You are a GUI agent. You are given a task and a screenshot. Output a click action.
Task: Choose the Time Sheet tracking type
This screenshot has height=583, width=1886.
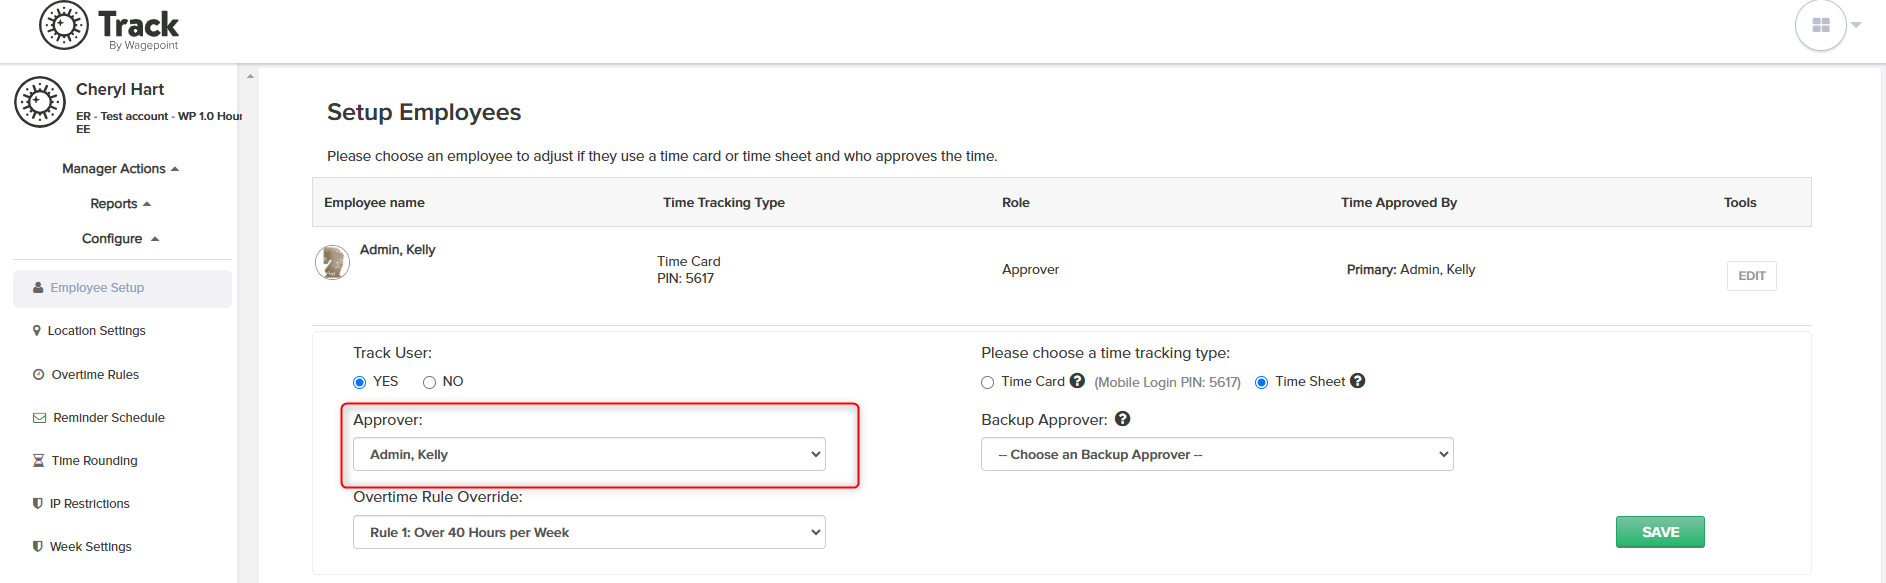point(1262,382)
